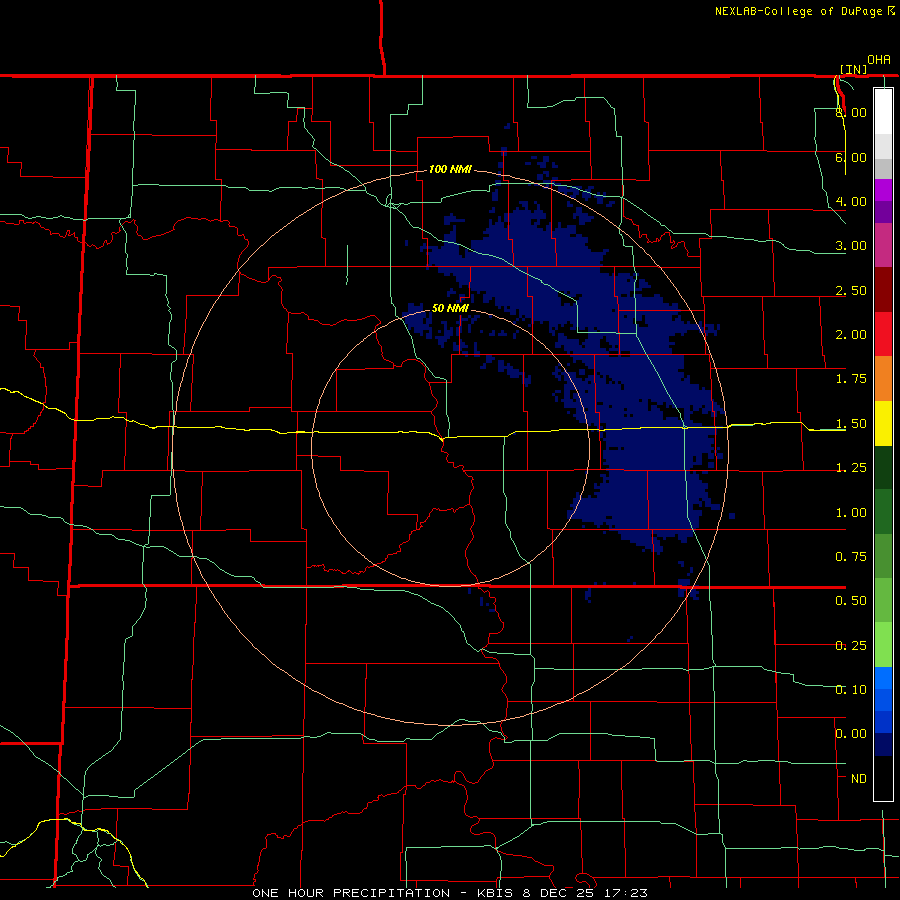Click the NEXLAB-College of DuPage label
This screenshot has width=900, height=900.
[804, 11]
